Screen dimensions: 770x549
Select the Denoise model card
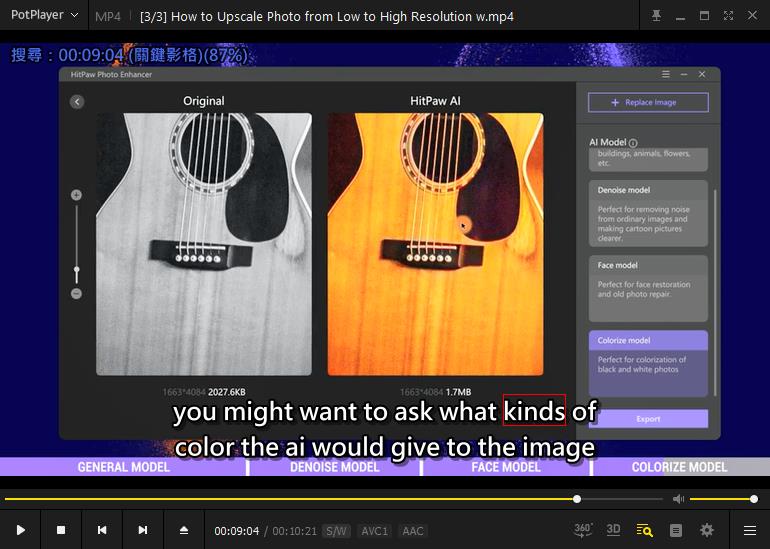[648, 213]
